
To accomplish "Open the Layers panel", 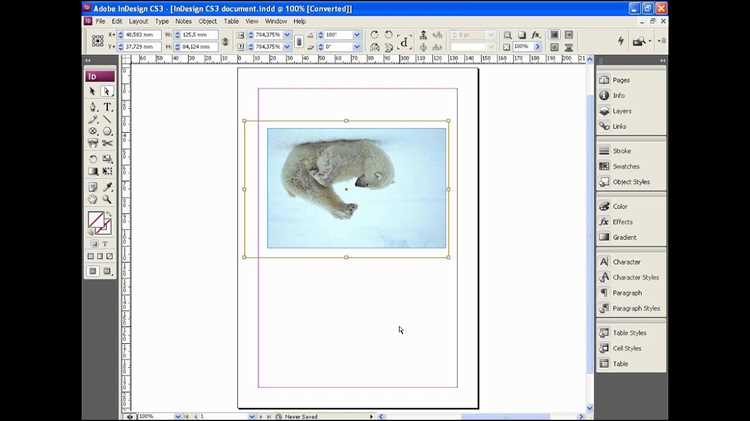I will (x=621, y=111).
